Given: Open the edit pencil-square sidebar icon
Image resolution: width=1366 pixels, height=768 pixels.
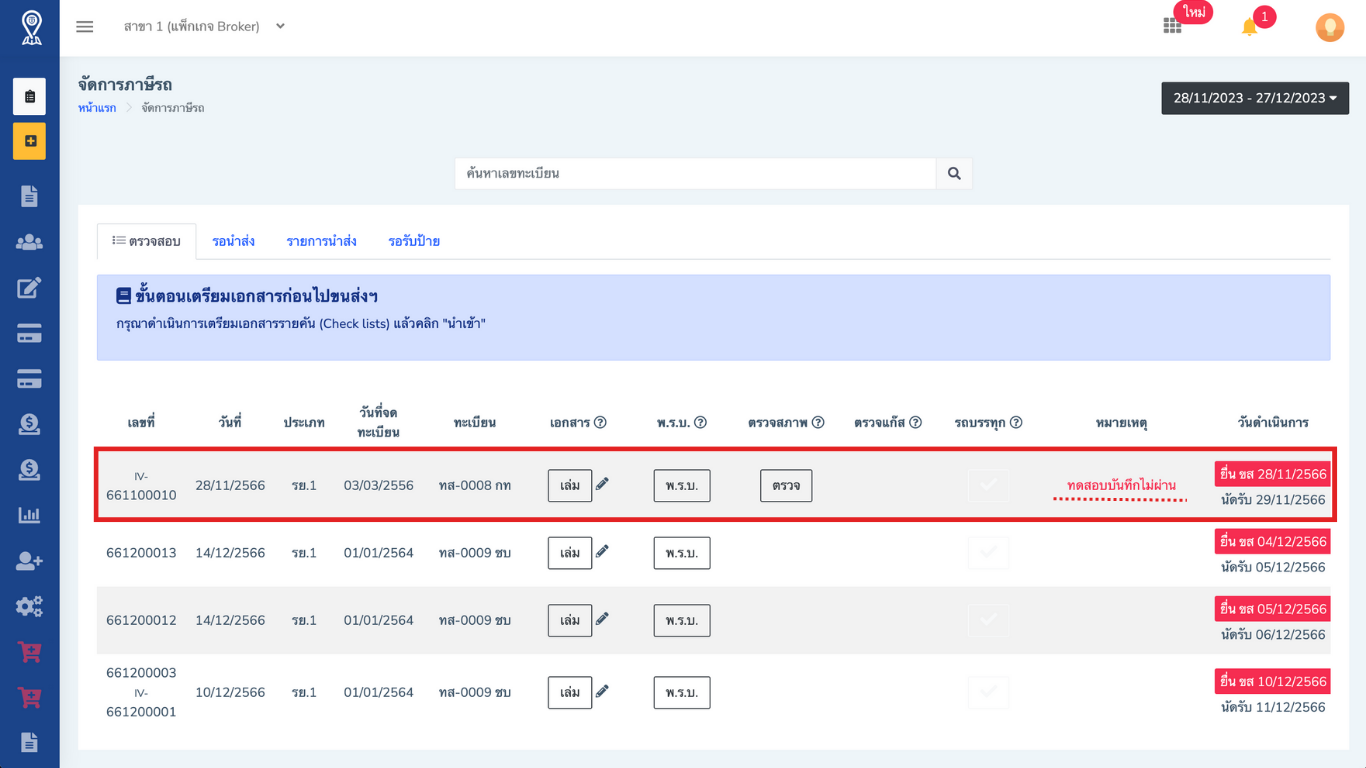Looking at the screenshot, I should (x=29, y=288).
